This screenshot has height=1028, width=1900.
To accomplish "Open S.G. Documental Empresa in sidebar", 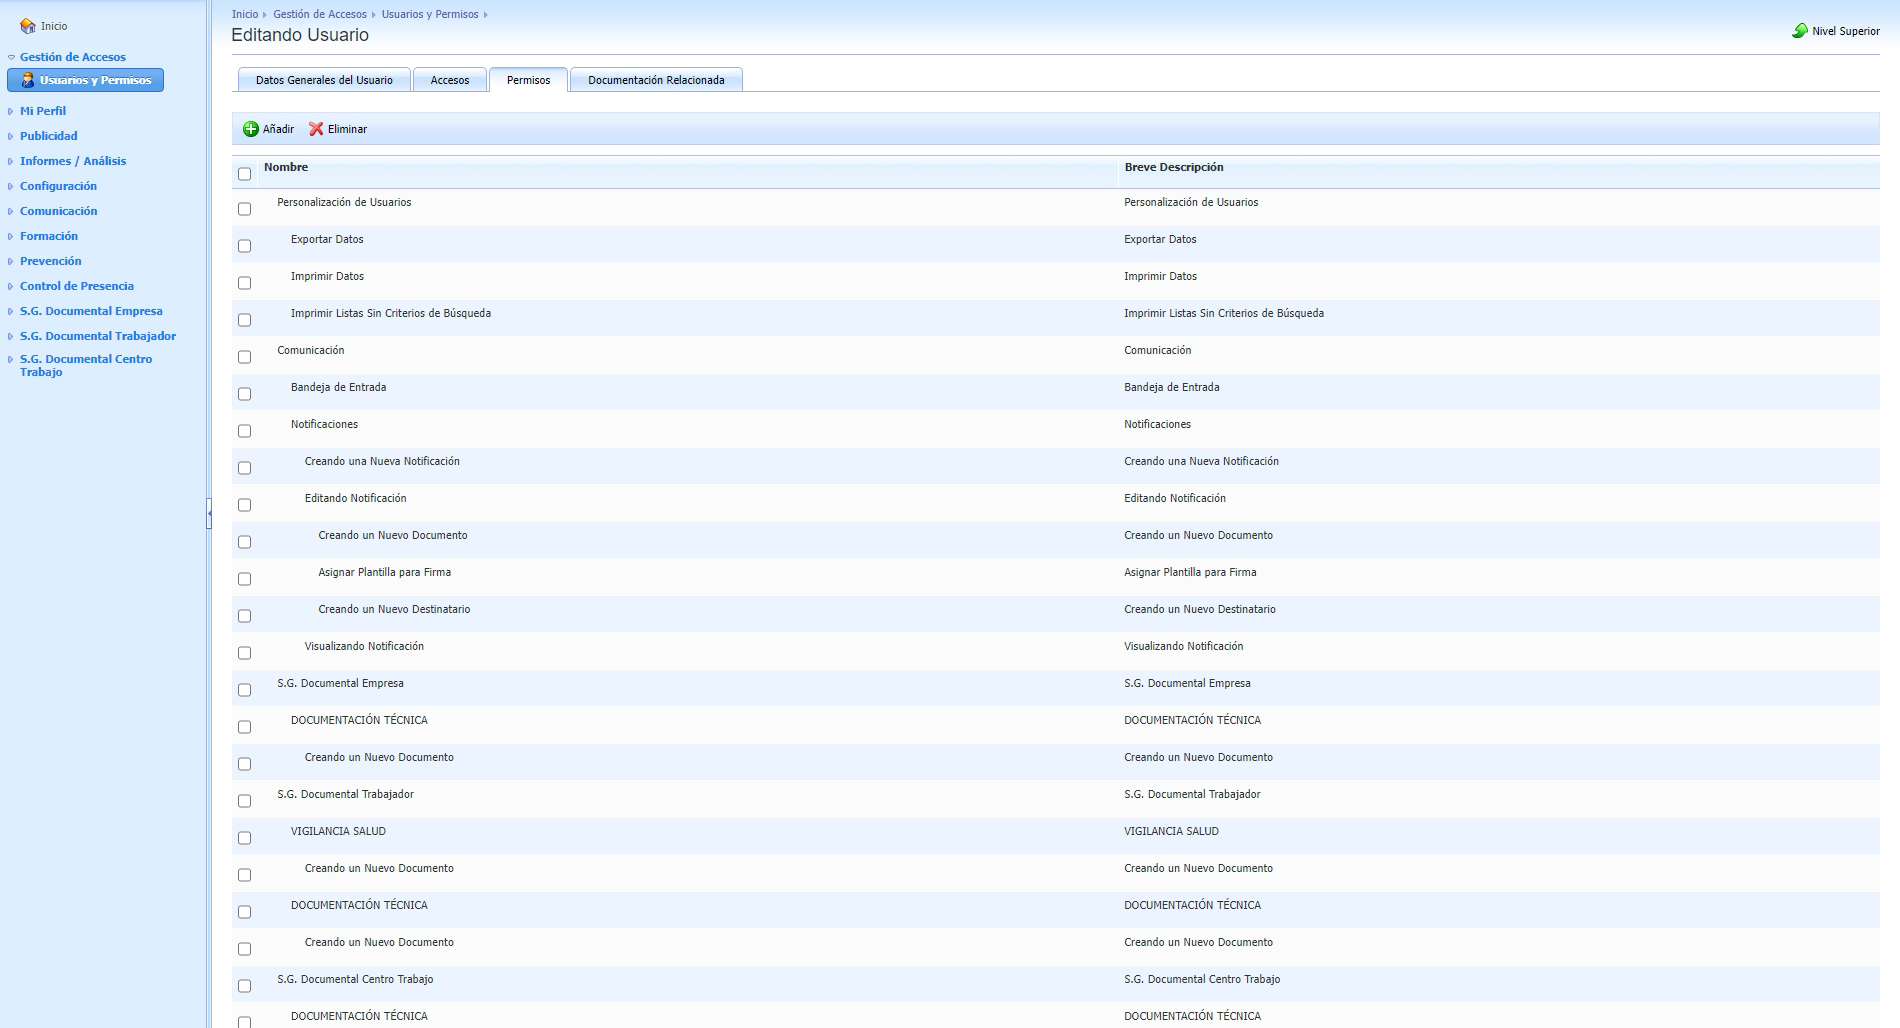I will (x=91, y=311).
